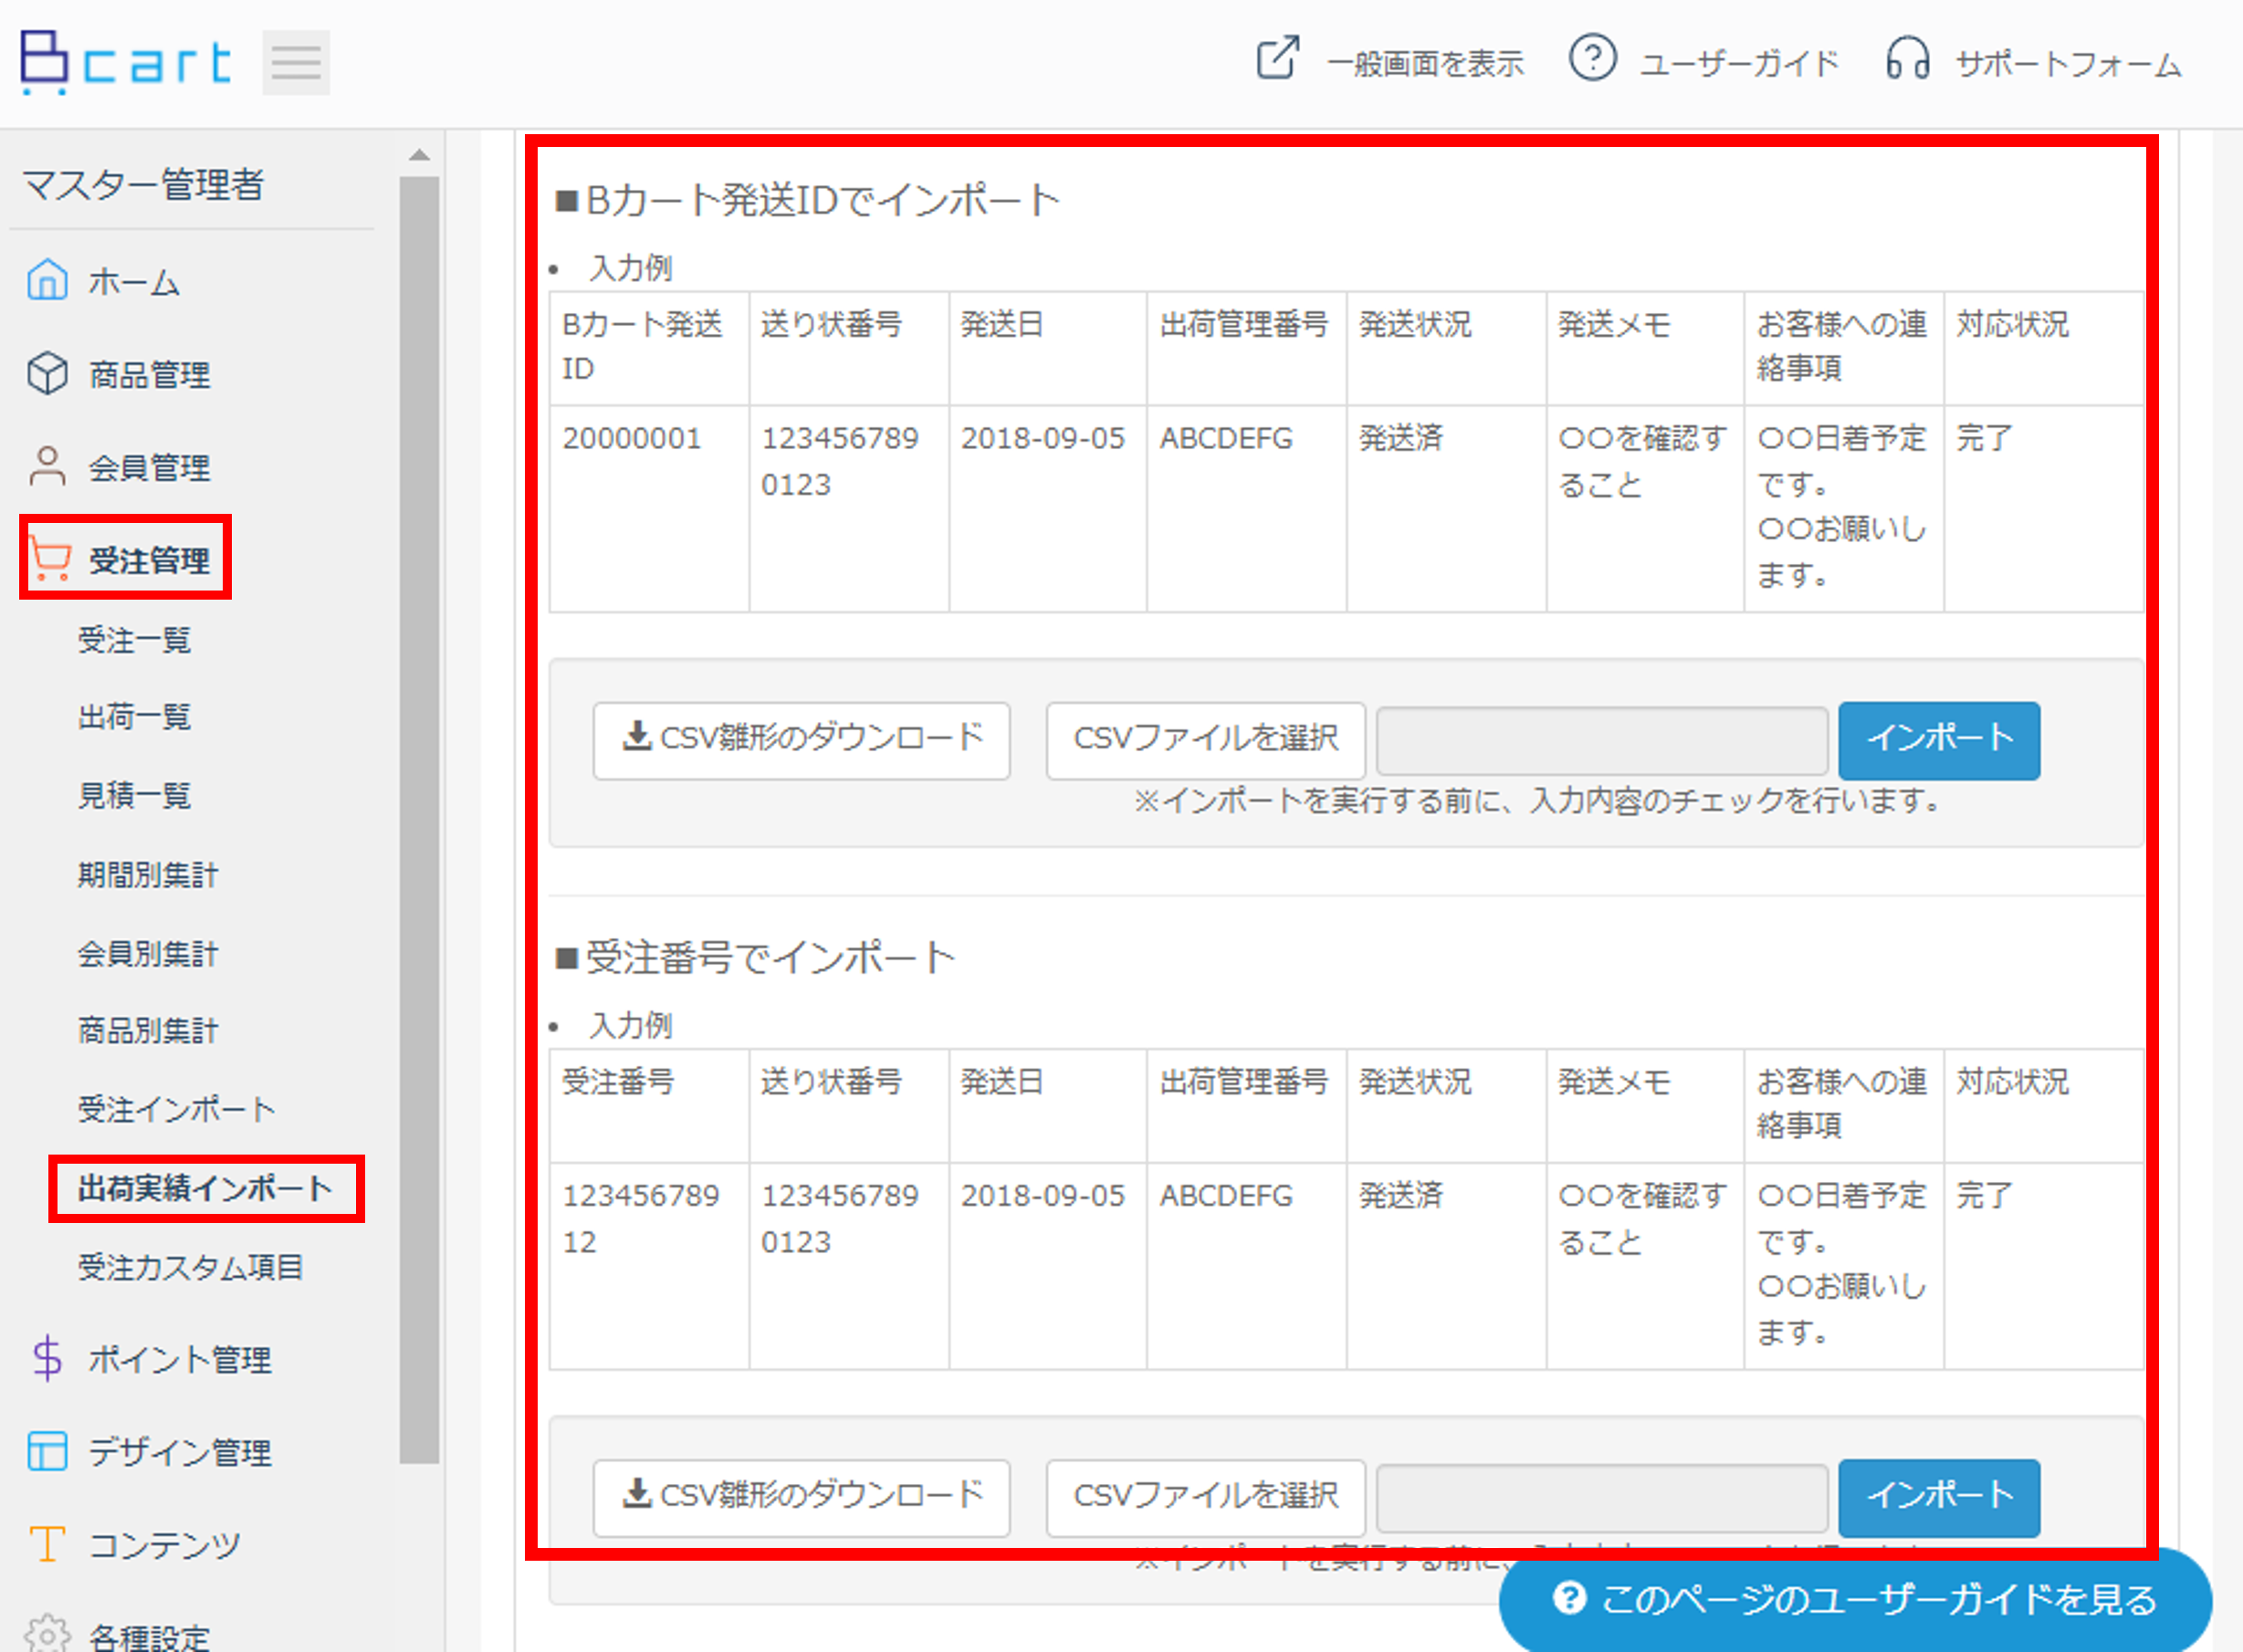Open ポイント管理 menu
2243x1652 pixels.
click(x=179, y=1360)
